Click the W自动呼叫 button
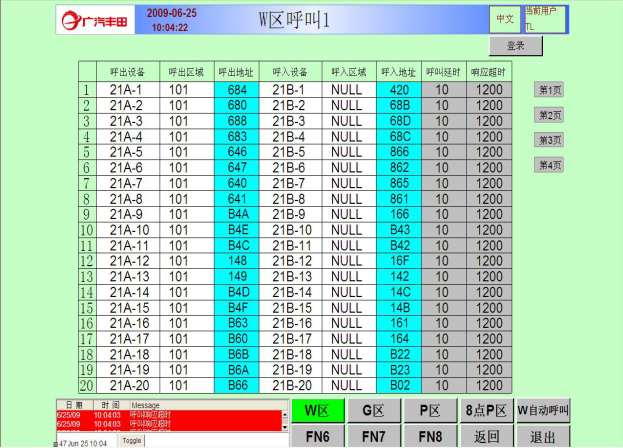 (543, 410)
